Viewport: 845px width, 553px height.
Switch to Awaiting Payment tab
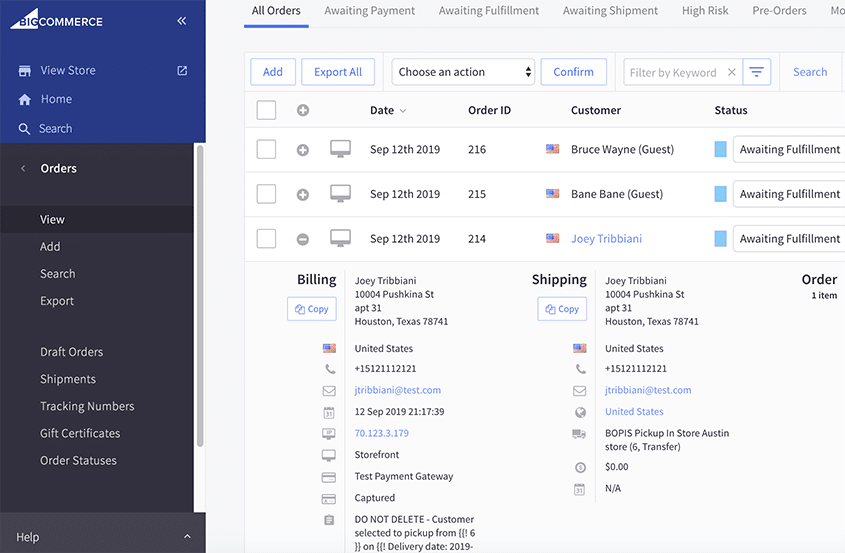pyautogui.click(x=369, y=11)
